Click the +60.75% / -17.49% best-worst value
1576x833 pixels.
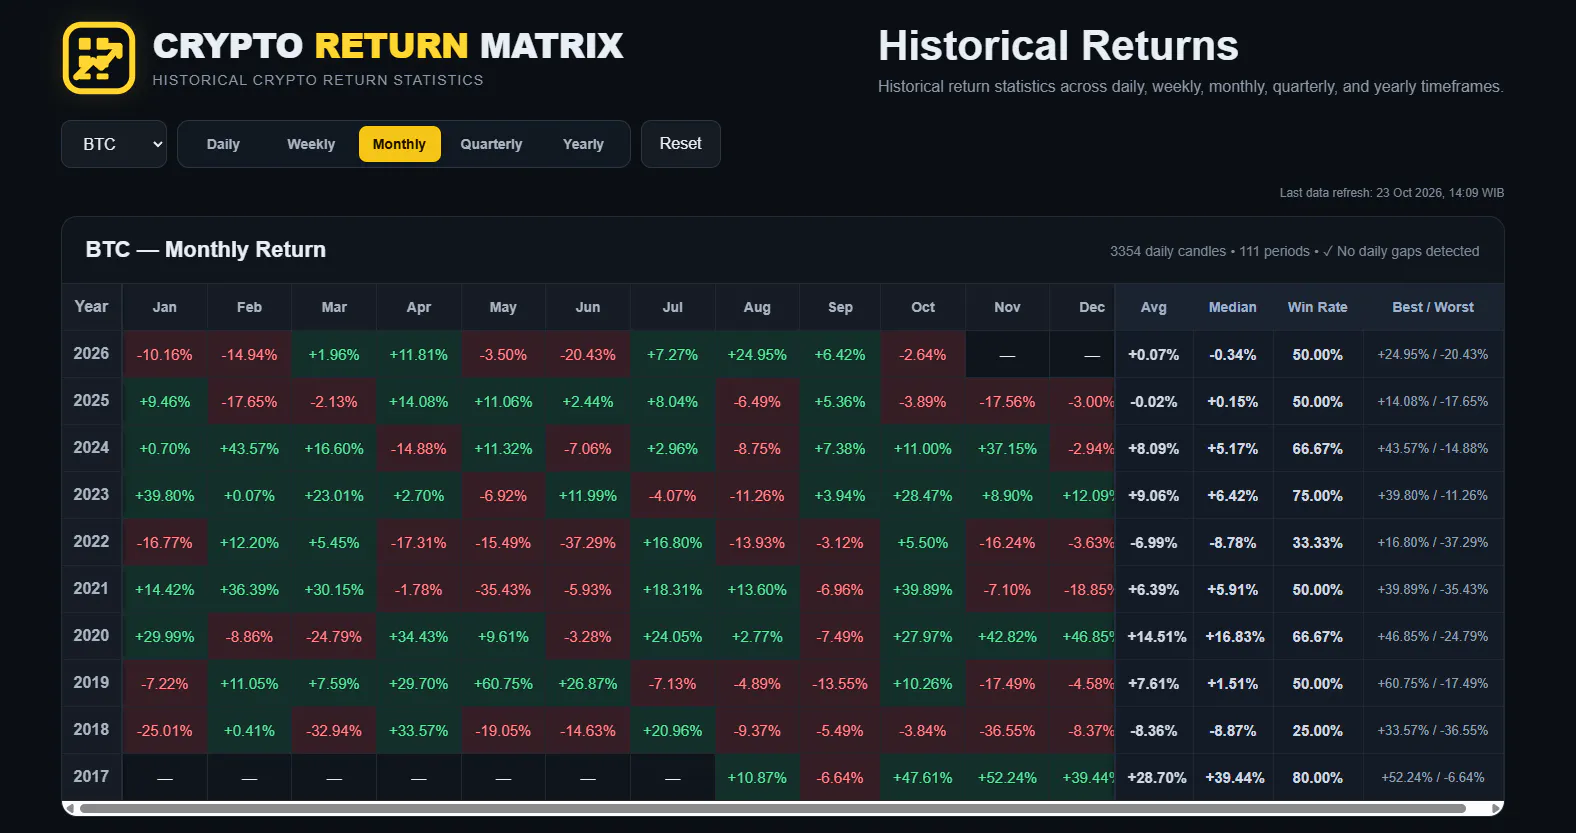(1433, 684)
